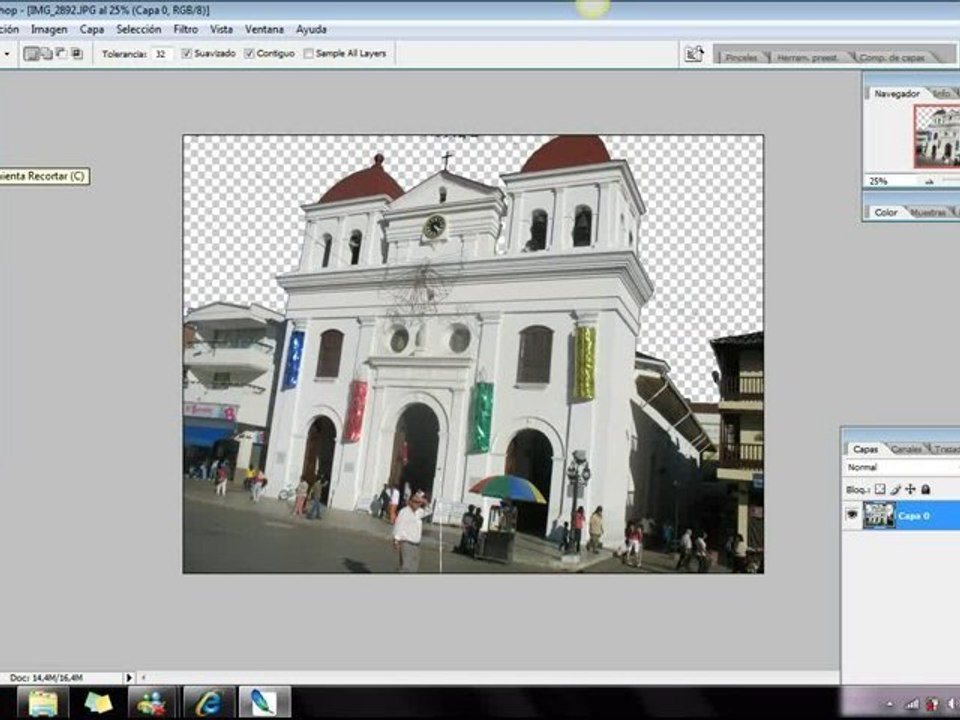Screen dimensions: 960x720
Task: Click the Tolerancia value field
Action: [160, 54]
